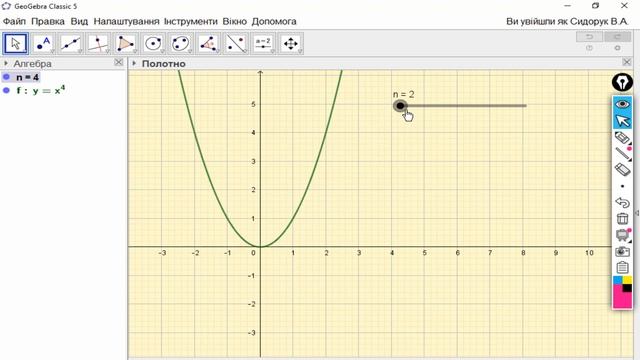This screenshot has height=360, width=640.
Task: Open the Налаштування menu
Action: click(126, 21)
